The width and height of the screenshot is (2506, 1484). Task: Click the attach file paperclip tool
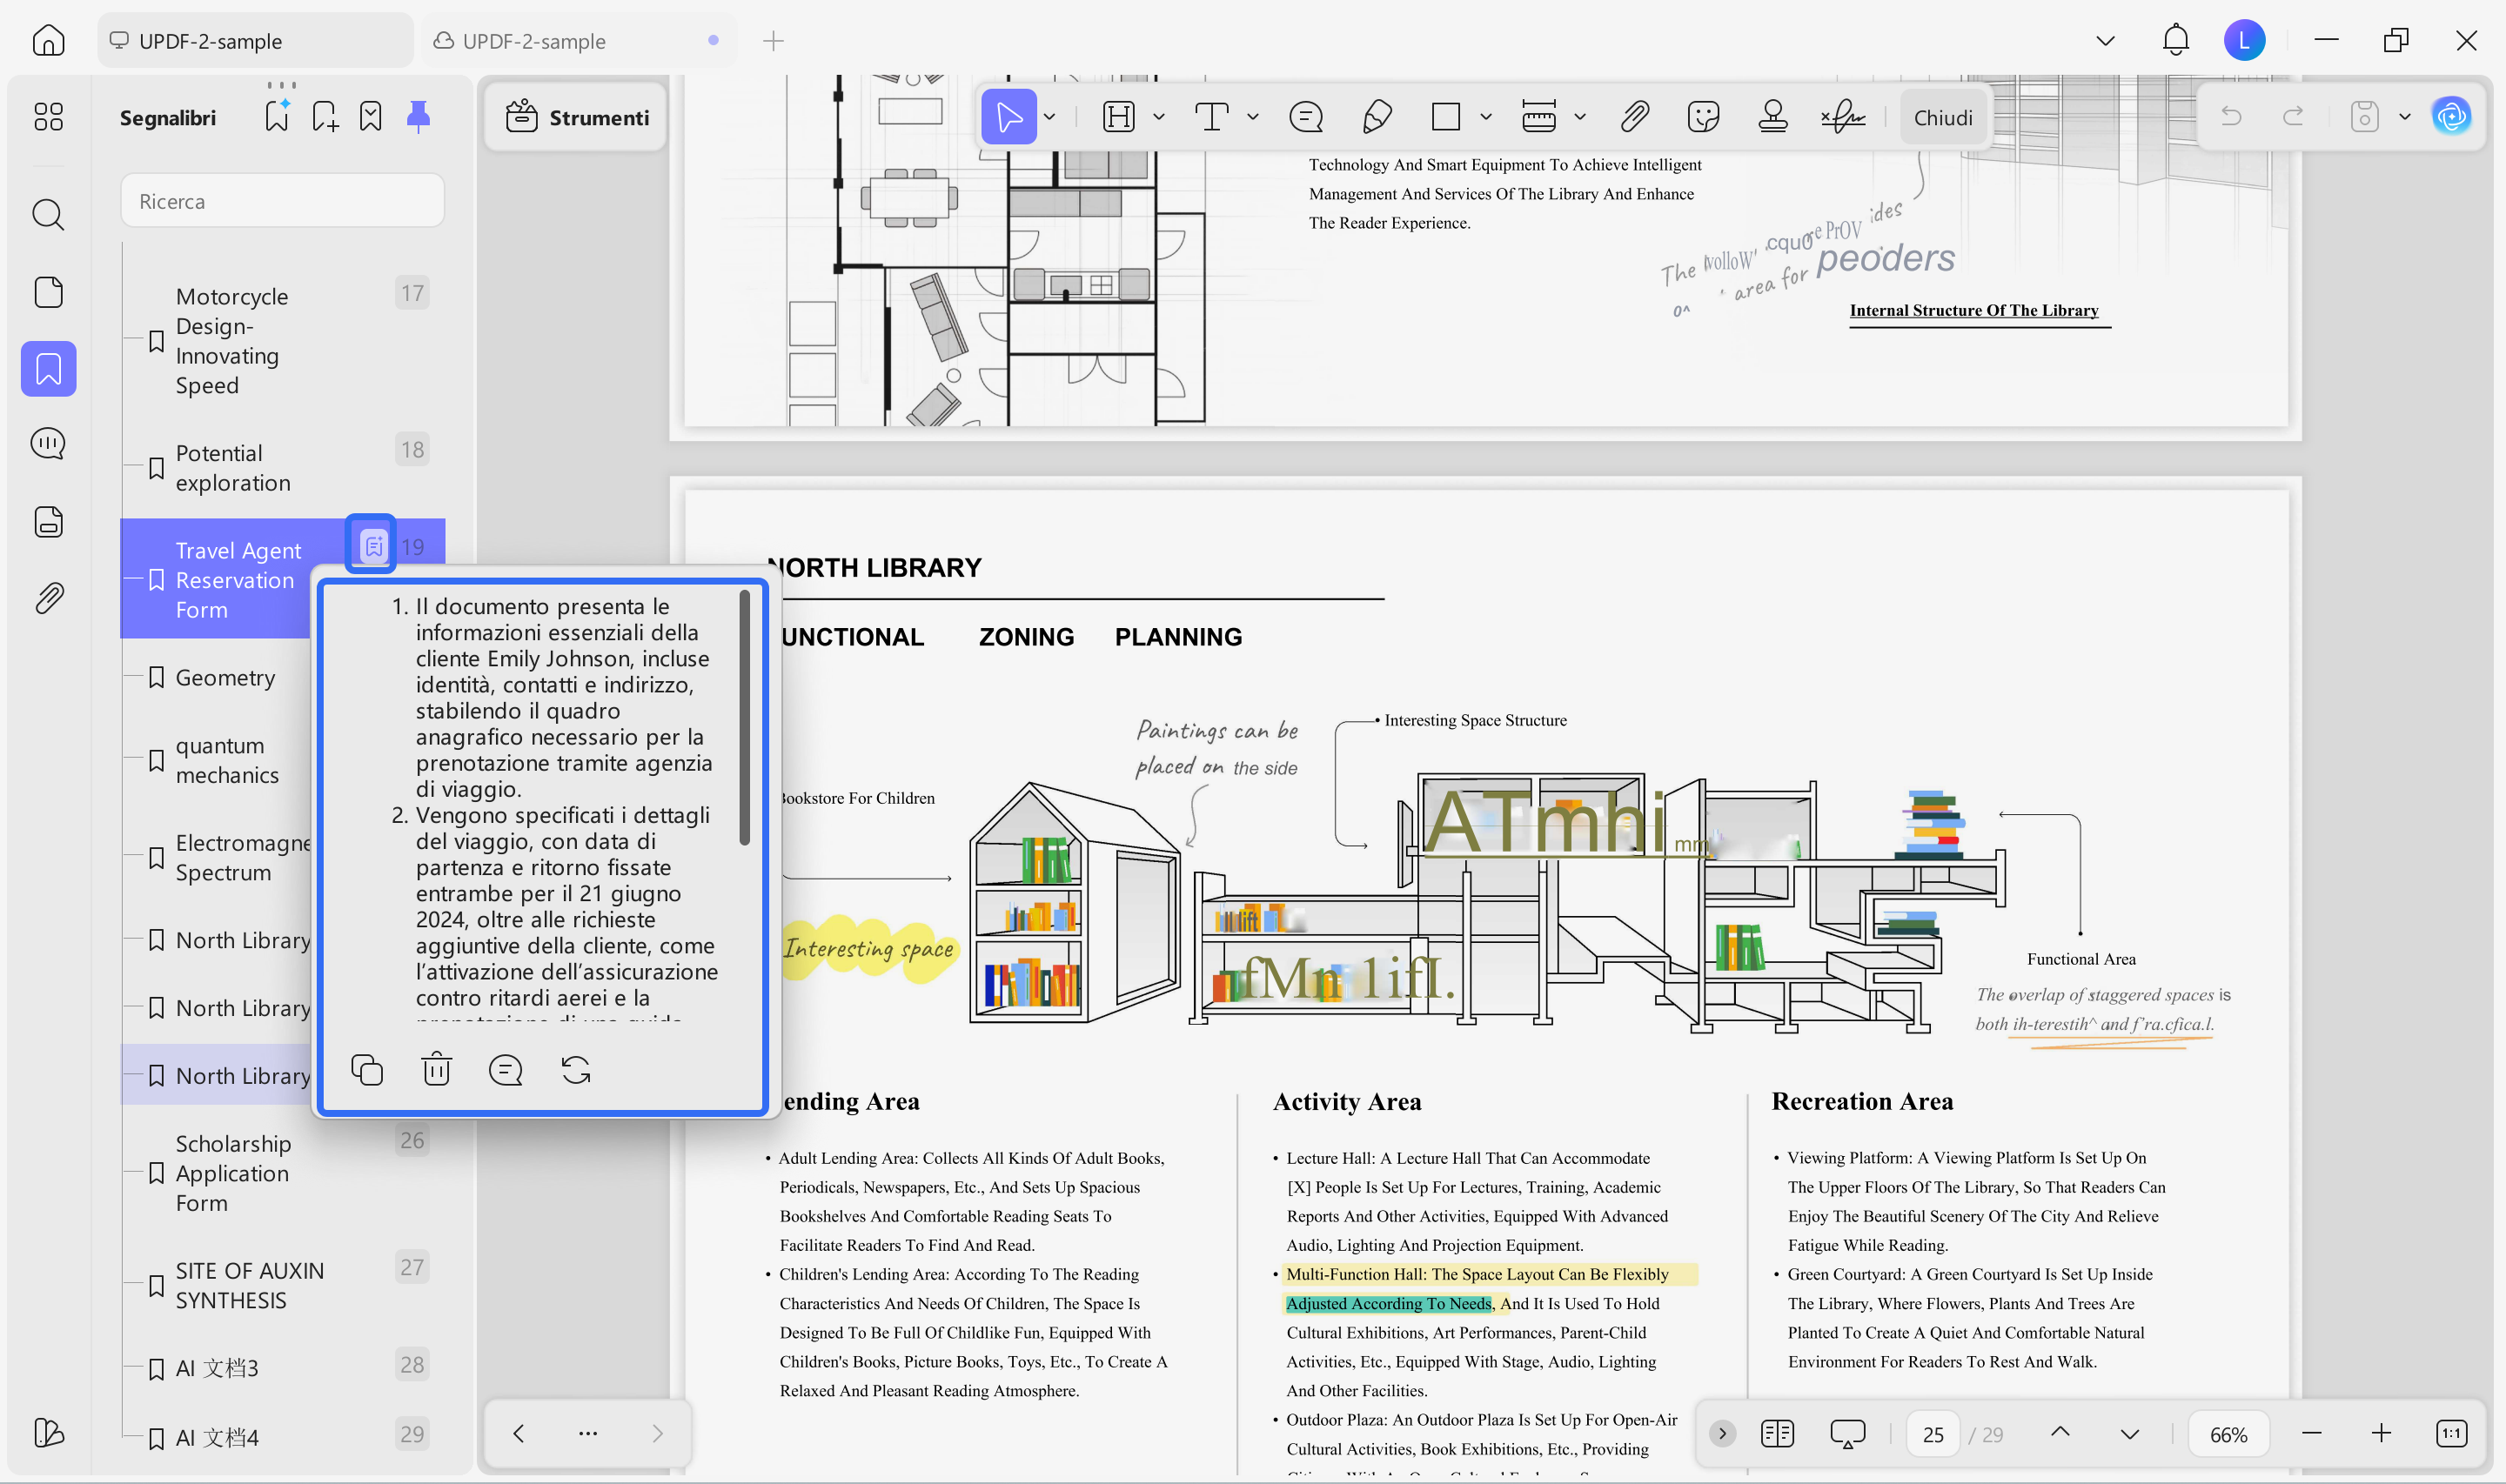coord(1634,117)
